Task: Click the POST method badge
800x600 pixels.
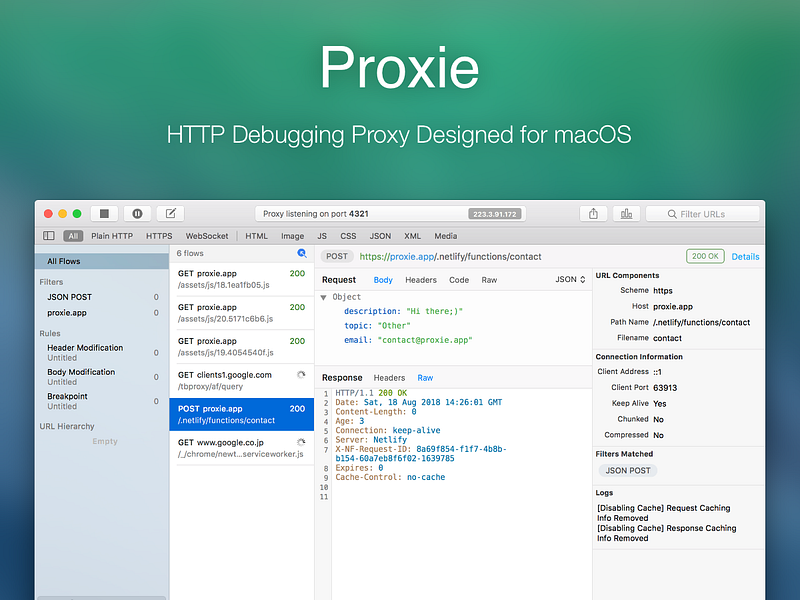Action: pos(337,257)
